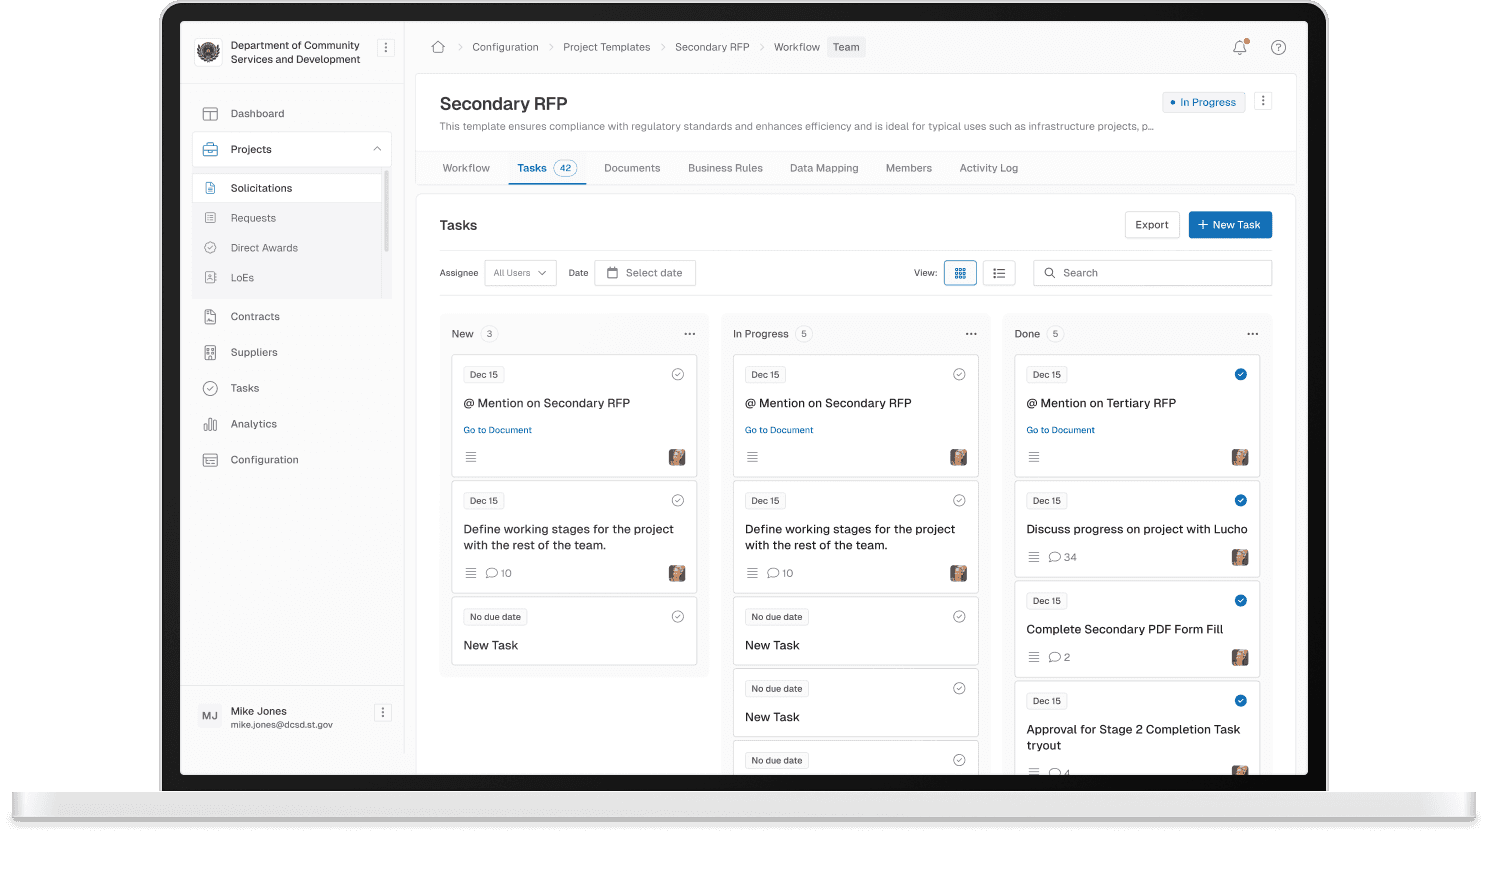Open the Workflow tab
Viewport: 1488px width, 883px height.
click(466, 168)
